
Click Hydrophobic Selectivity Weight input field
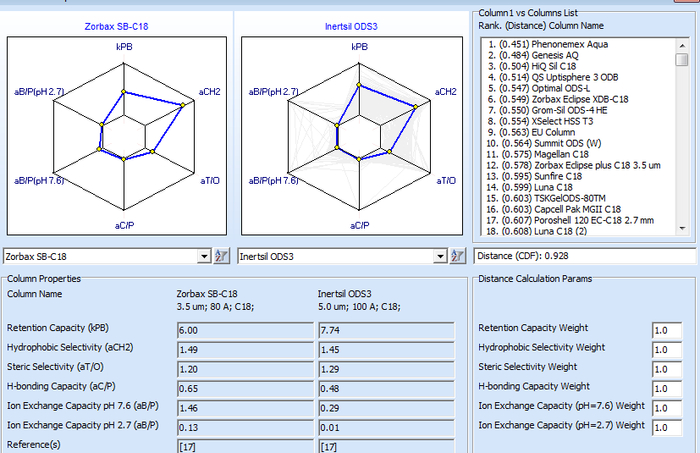pyautogui.click(x=667, y=350)
